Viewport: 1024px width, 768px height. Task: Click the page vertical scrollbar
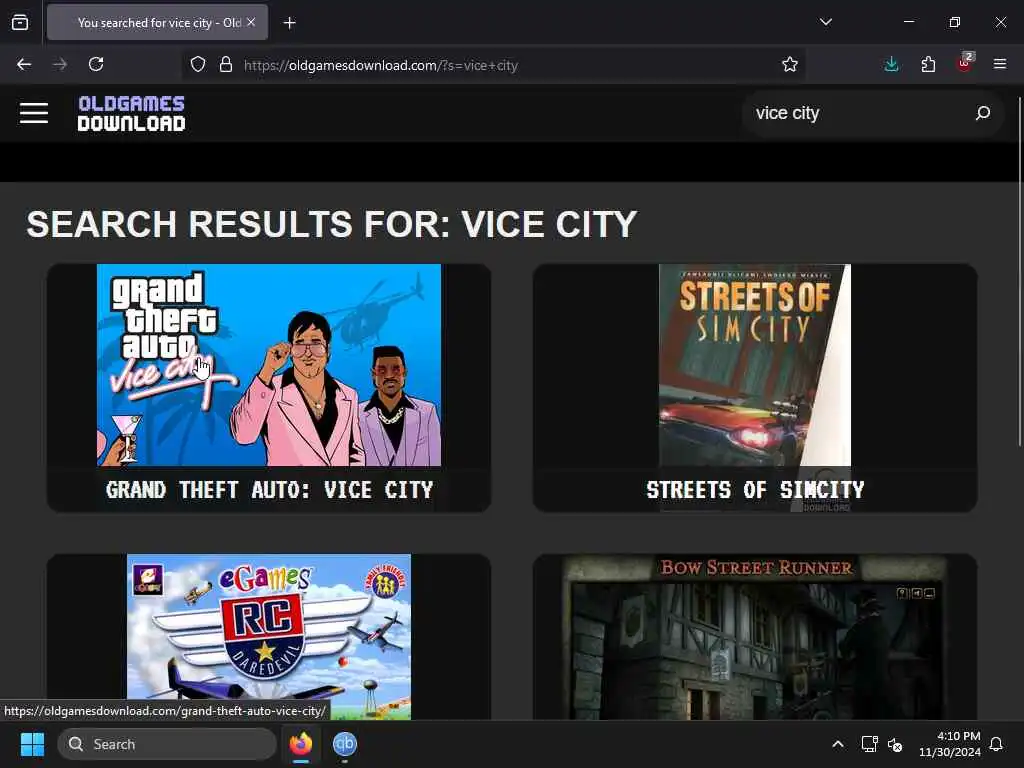[1019, 272]
